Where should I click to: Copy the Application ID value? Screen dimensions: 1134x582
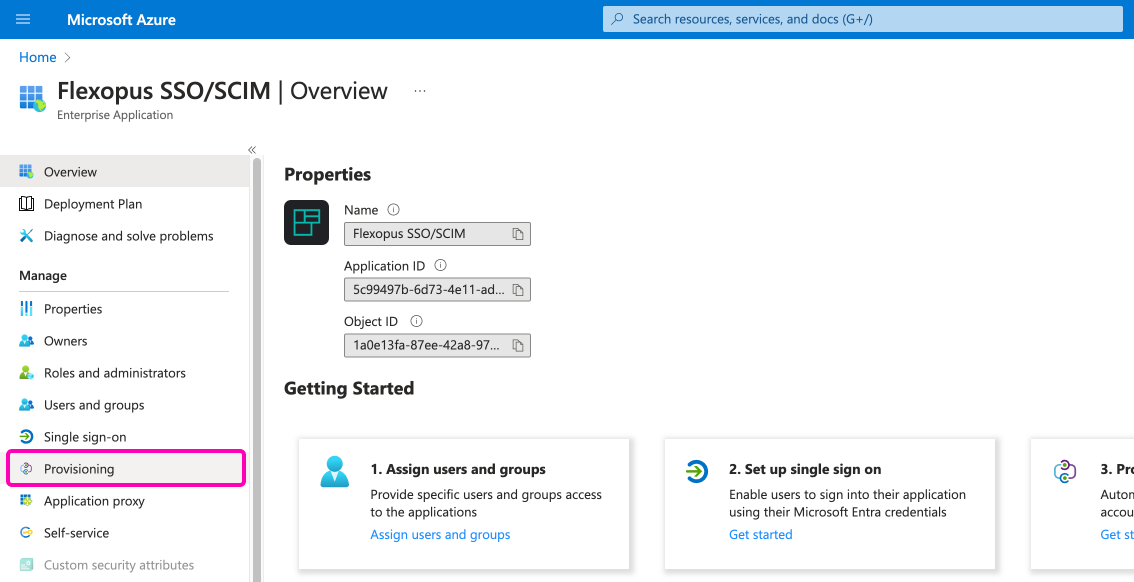click(518, 290)
